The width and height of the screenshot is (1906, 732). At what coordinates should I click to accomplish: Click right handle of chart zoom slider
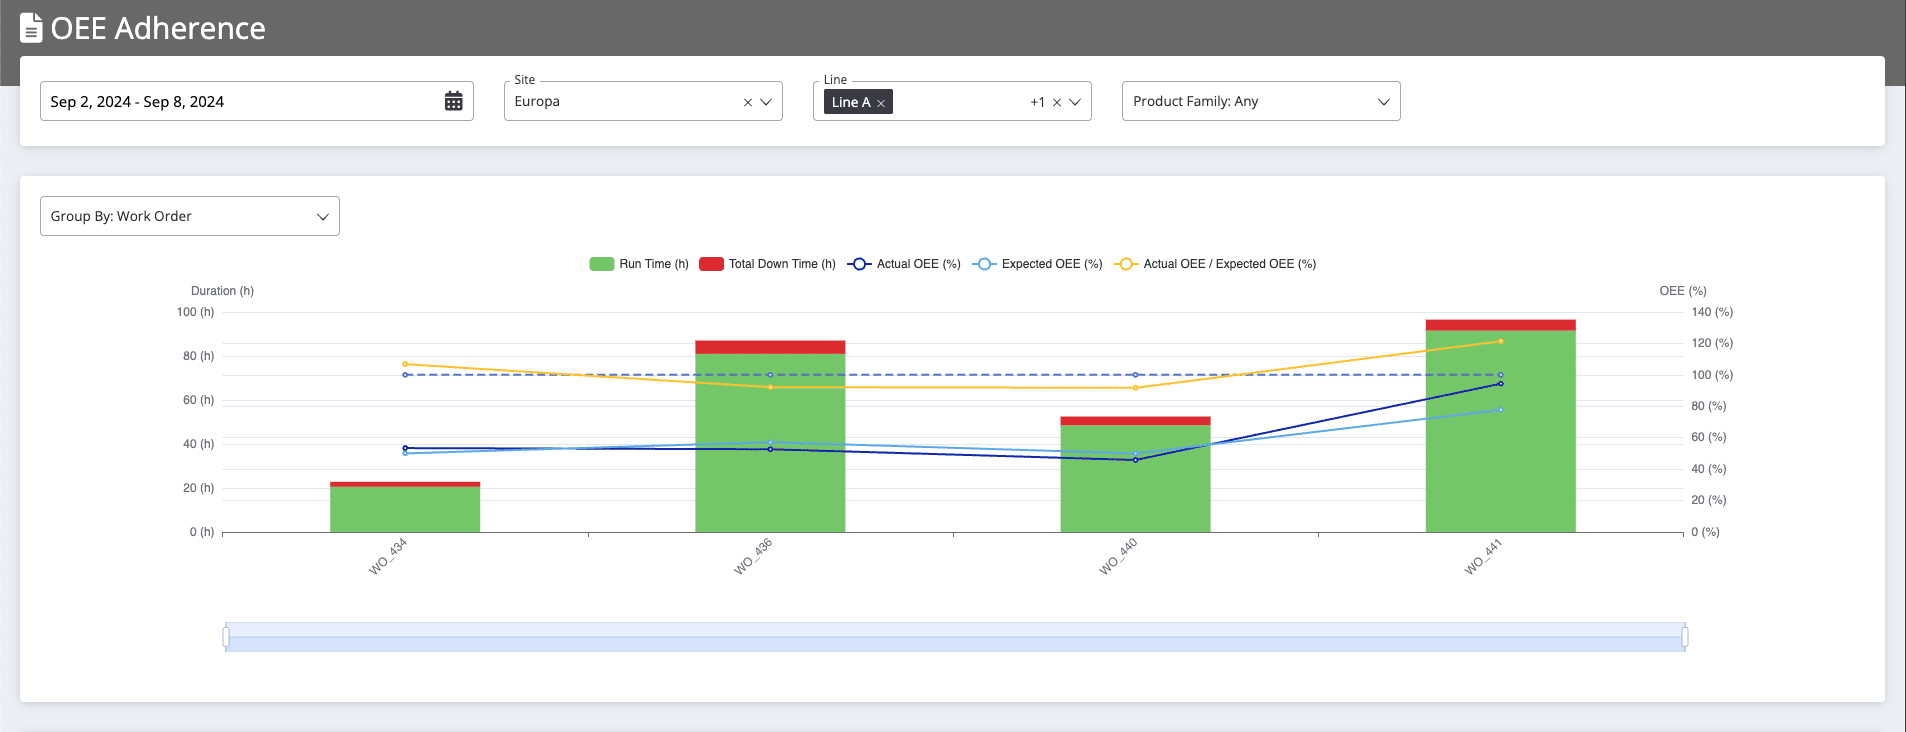point(1685,637)
